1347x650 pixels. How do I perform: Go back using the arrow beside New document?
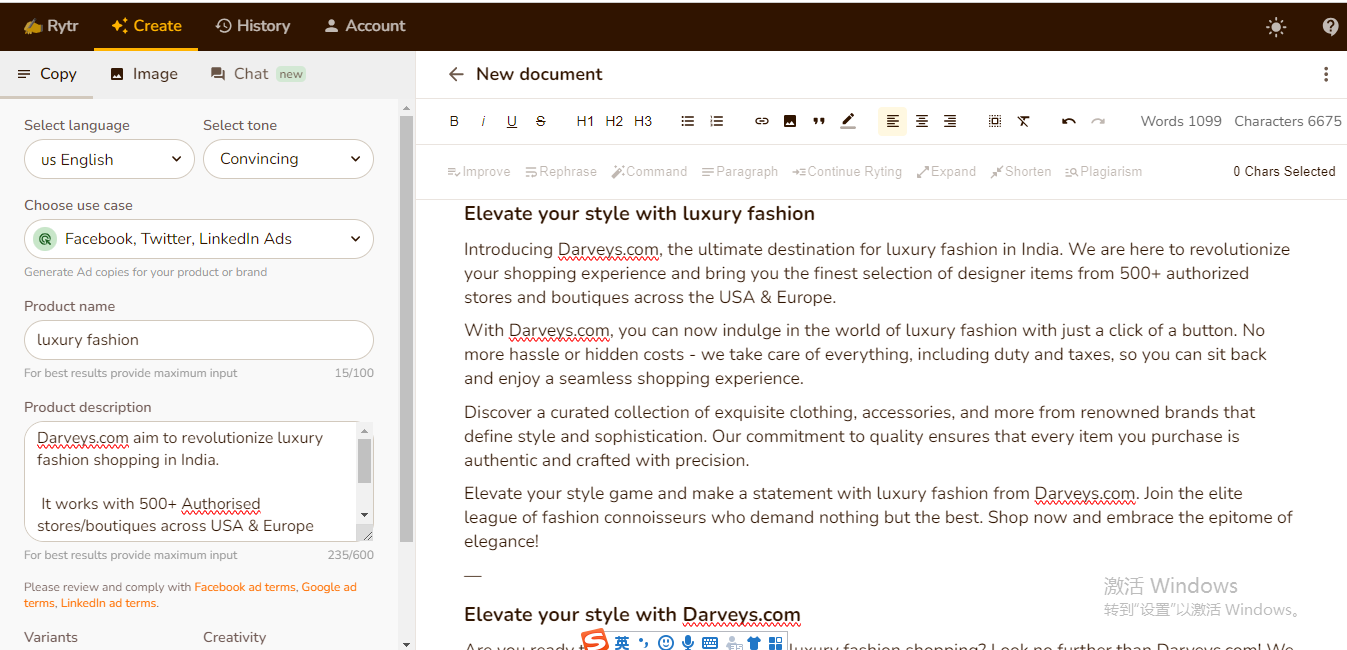(456, 74)
